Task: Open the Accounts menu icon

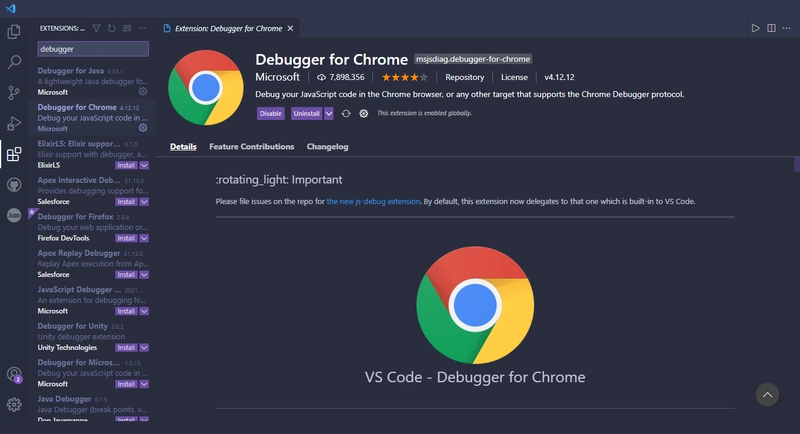Action: [x=14, y=375]
